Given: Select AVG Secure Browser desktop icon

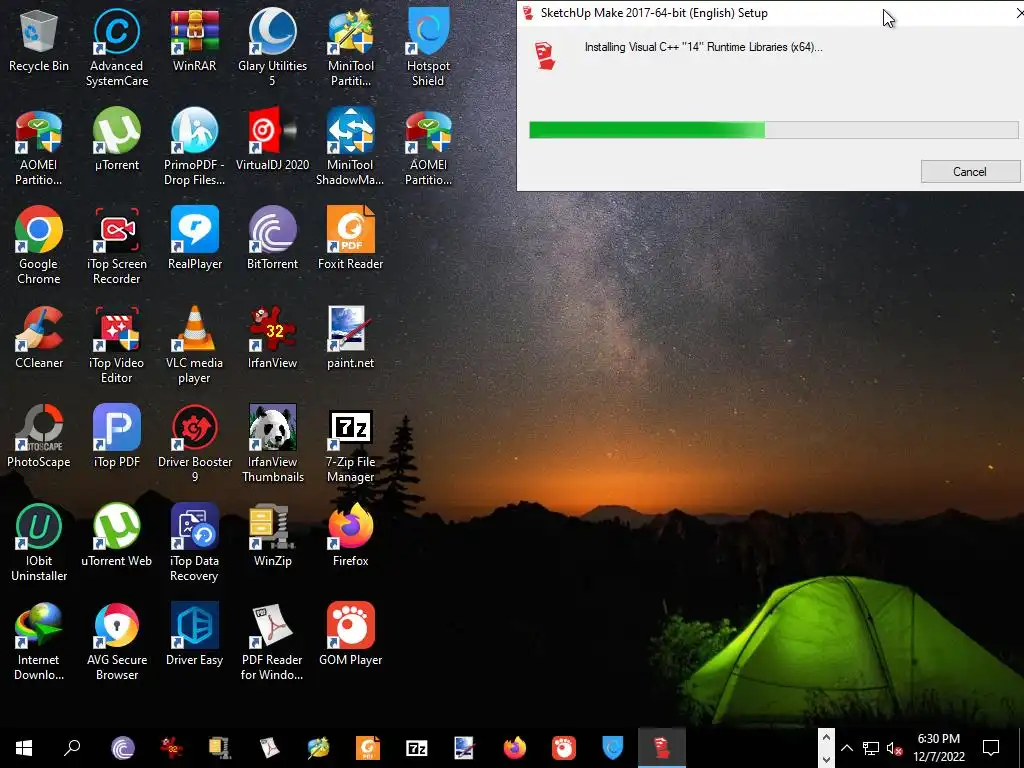Looking at the screenshot, I should 117,642.
